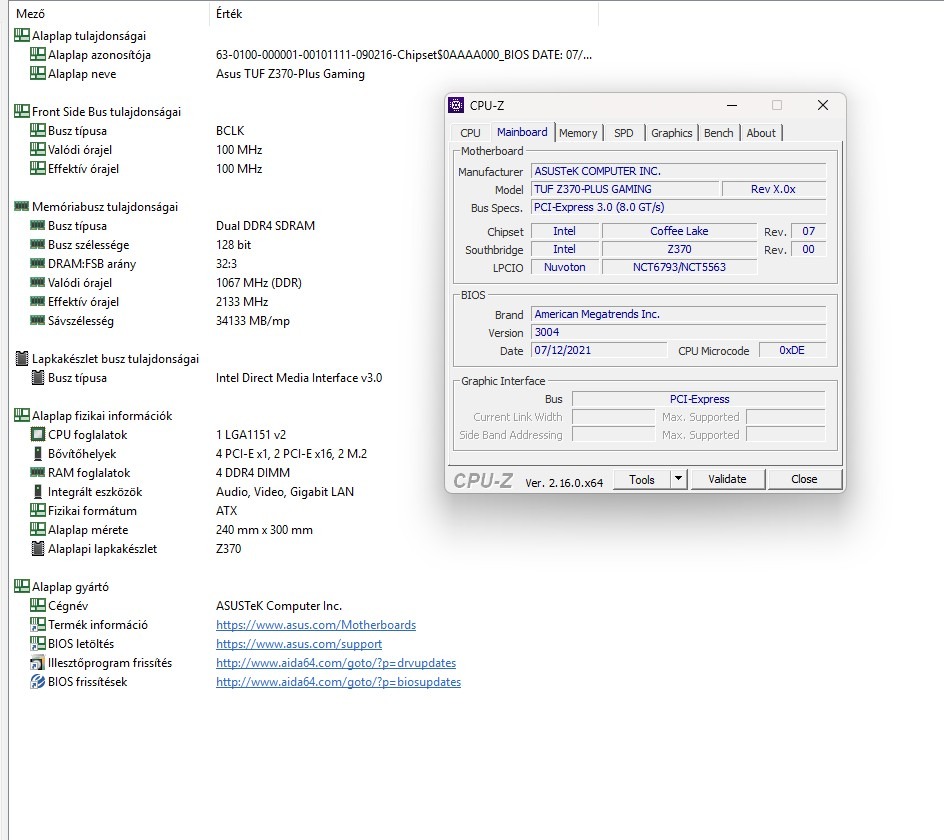Click the Front Side Bus tulajdonságai icon

pos(22,111)
